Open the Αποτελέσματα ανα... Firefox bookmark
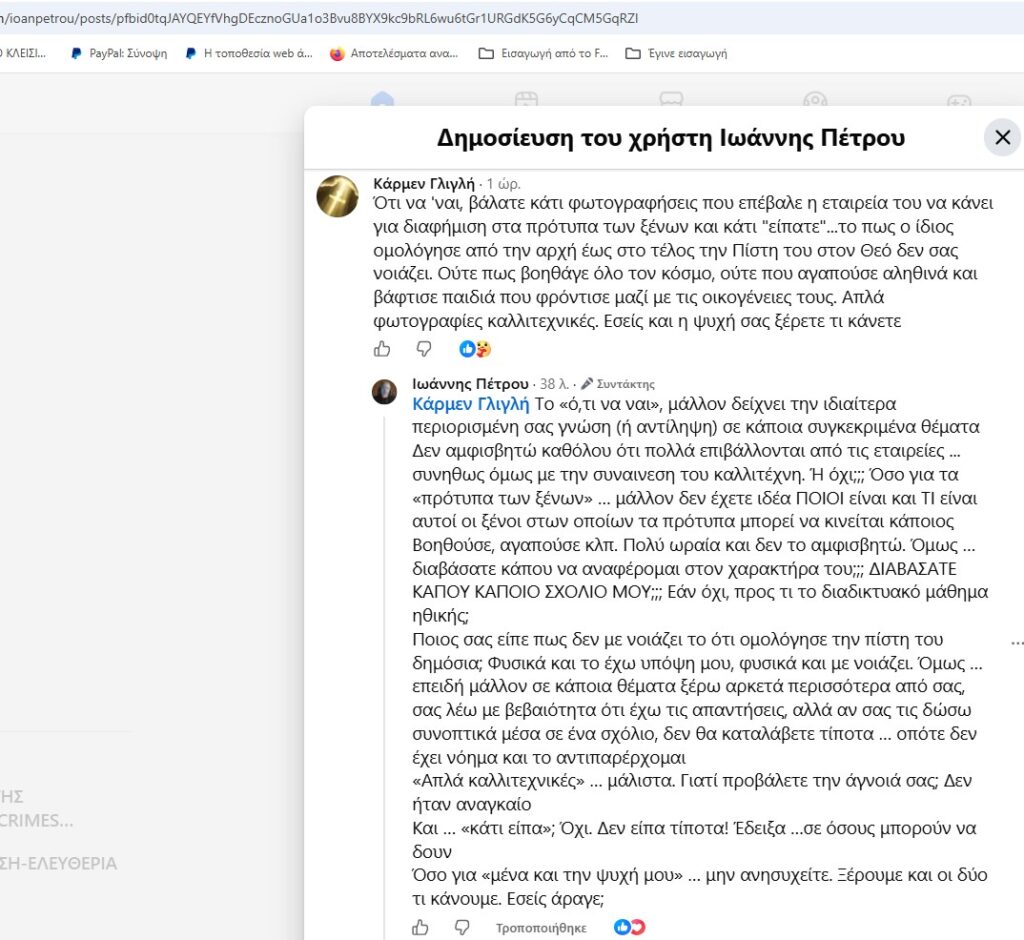Image resolution: width=1024 pixels, height=940 pixels. coord(394,54)
